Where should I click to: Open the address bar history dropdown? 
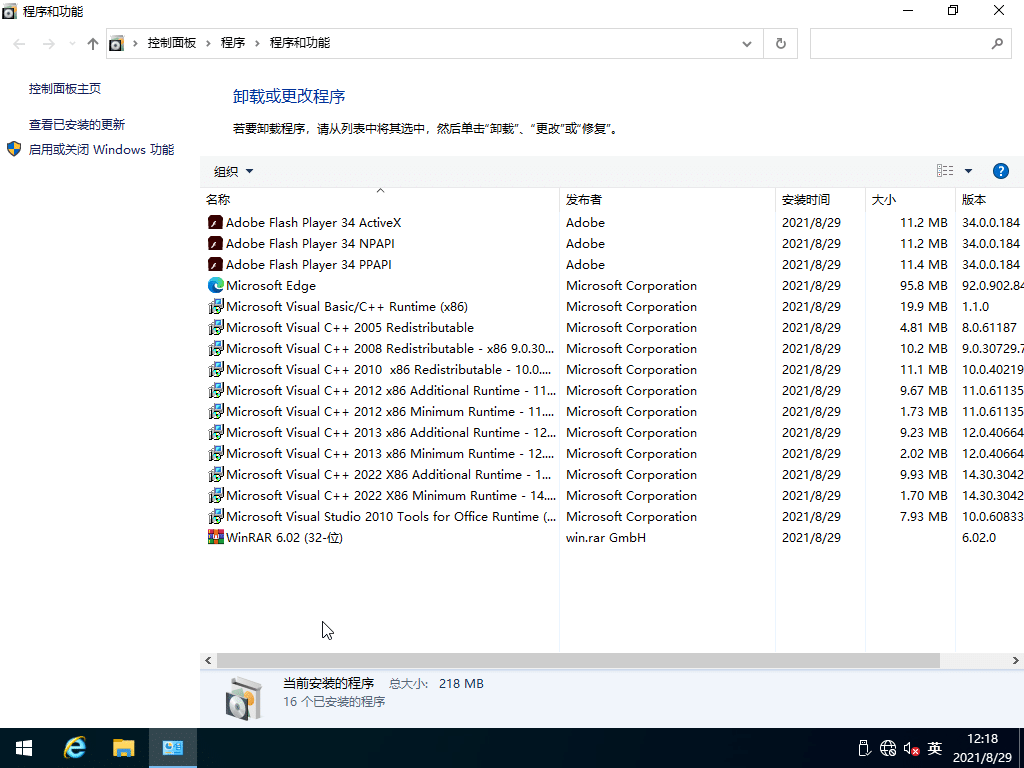point(746,43)
